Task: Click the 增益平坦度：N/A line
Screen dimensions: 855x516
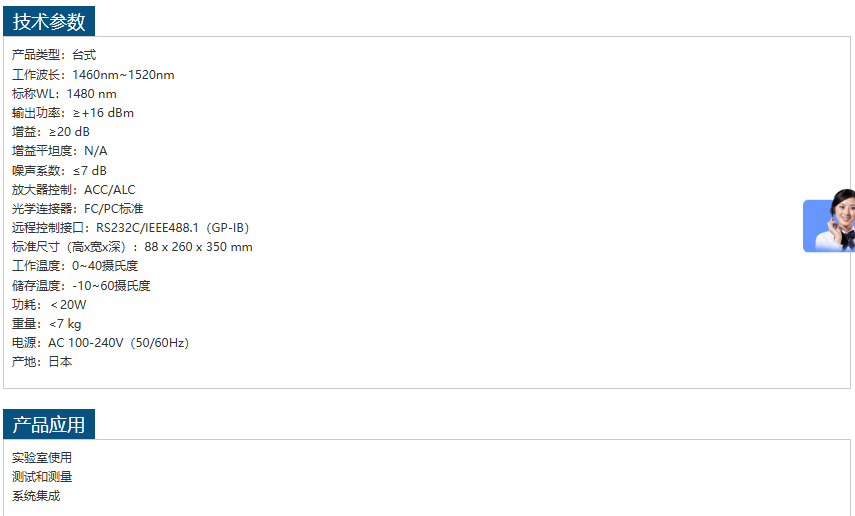Action: click(x=60, y=151)
